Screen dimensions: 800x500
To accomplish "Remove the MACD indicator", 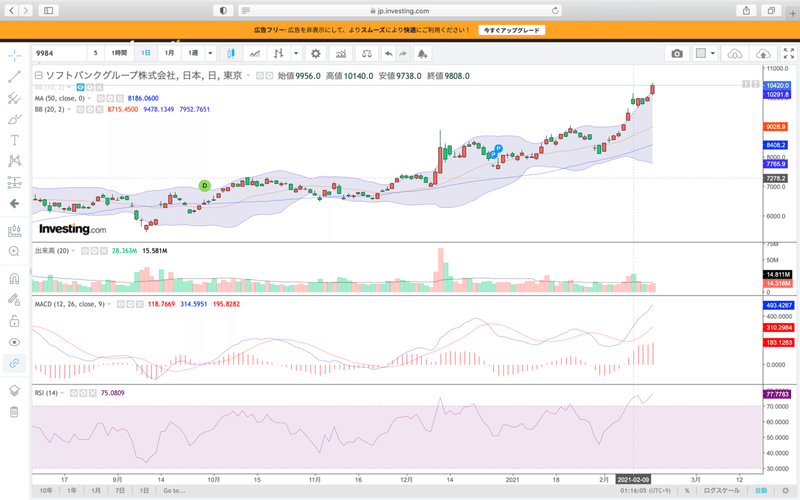I will [x=139, y=304].
